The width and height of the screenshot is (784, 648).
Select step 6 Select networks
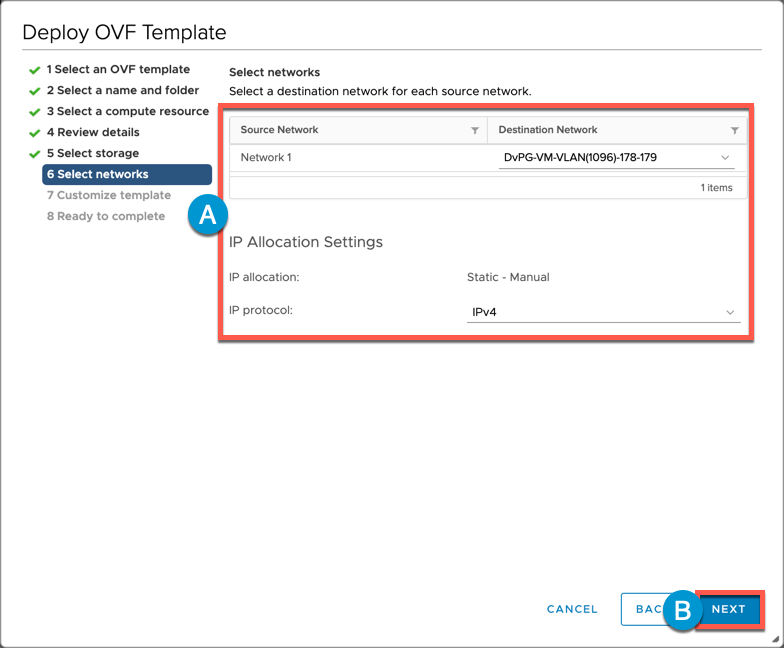[127, 174]
